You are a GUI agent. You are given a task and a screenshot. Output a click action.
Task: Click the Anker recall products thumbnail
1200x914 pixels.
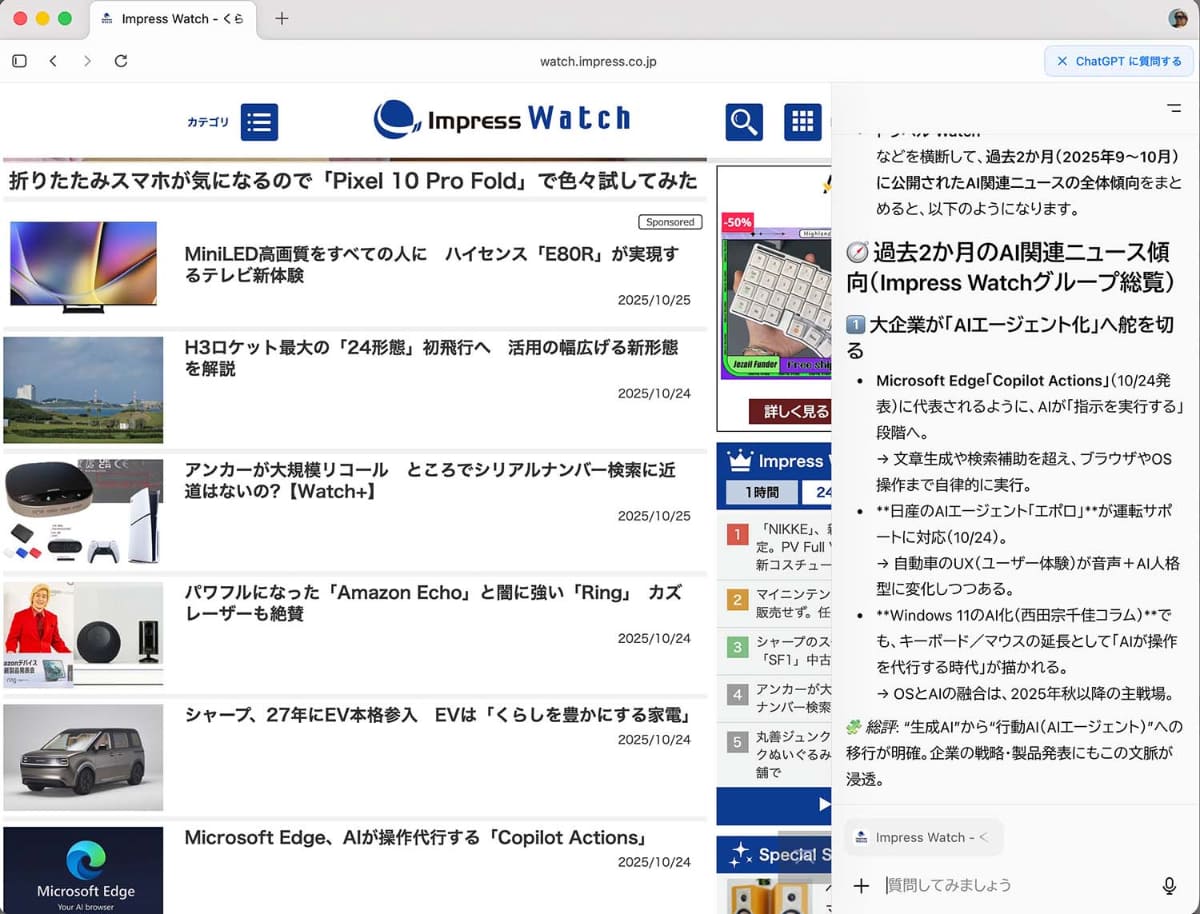[83, 512]
